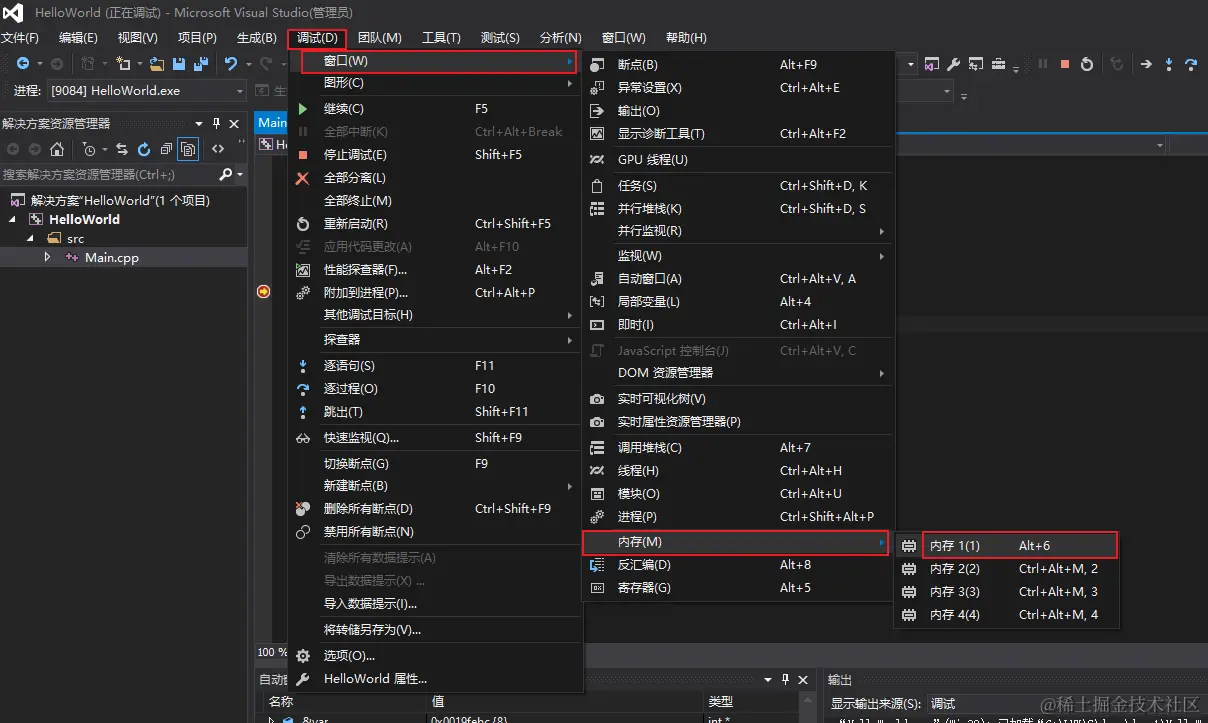Toggle Show All Files in Solution Explorer
Screen dimensions: 1208x723
point(188,149)
